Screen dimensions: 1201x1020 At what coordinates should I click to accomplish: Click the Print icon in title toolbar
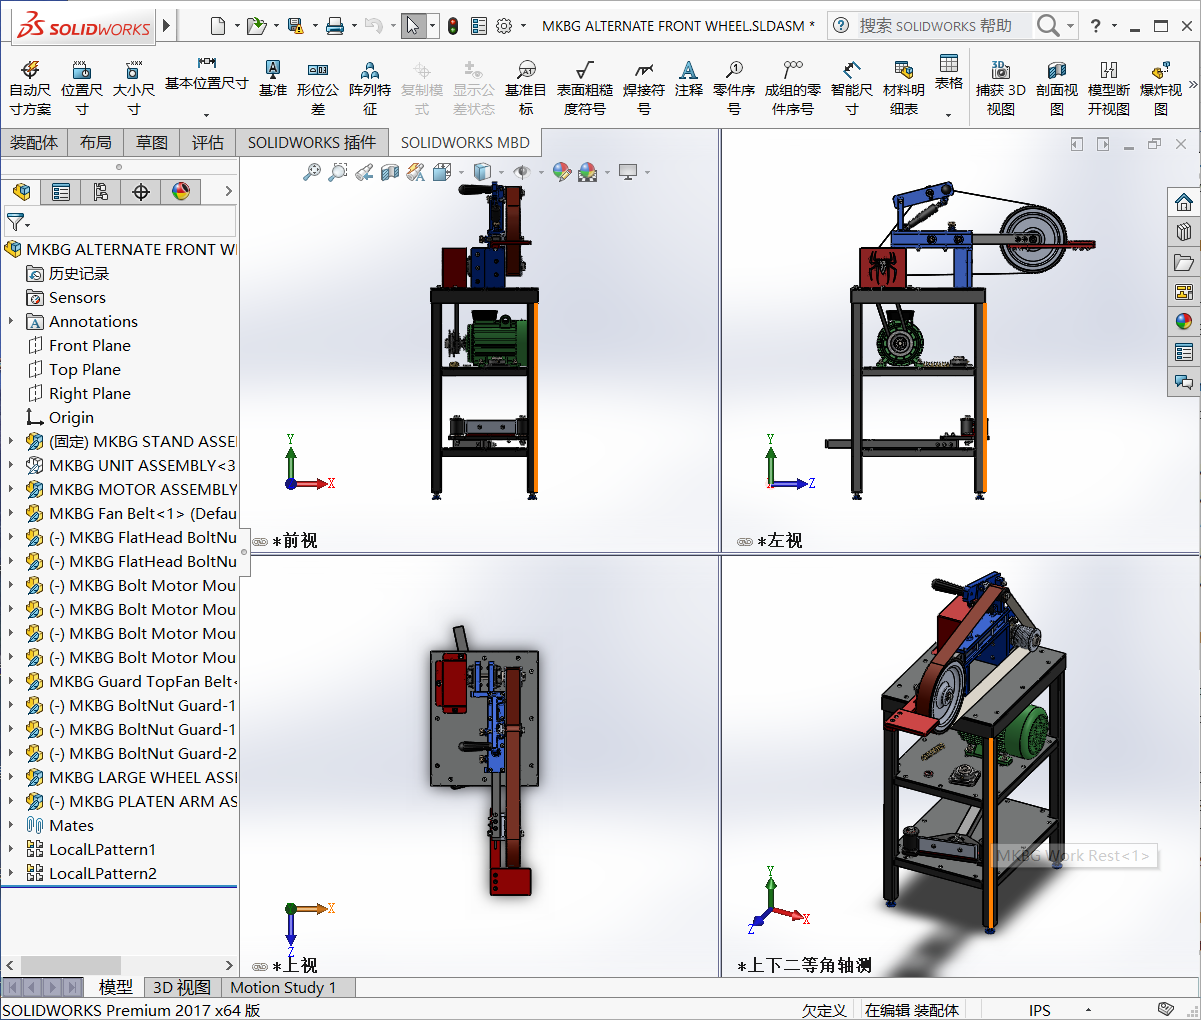335,26
